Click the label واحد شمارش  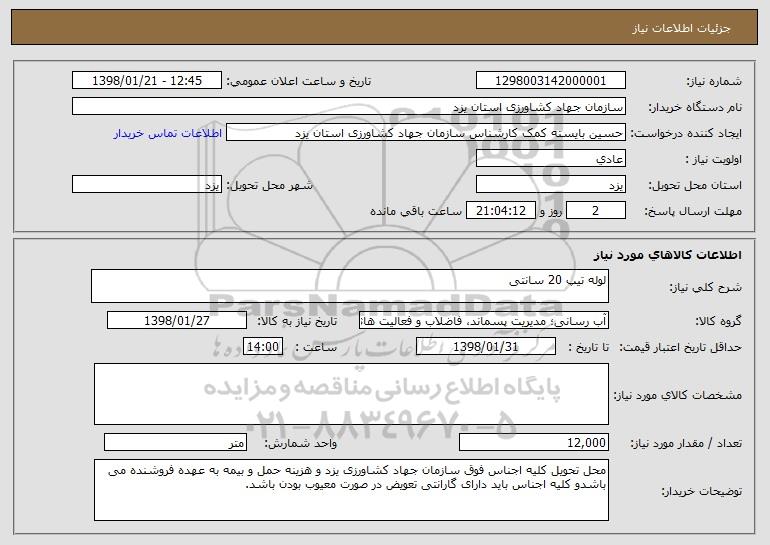click(301, 443)
